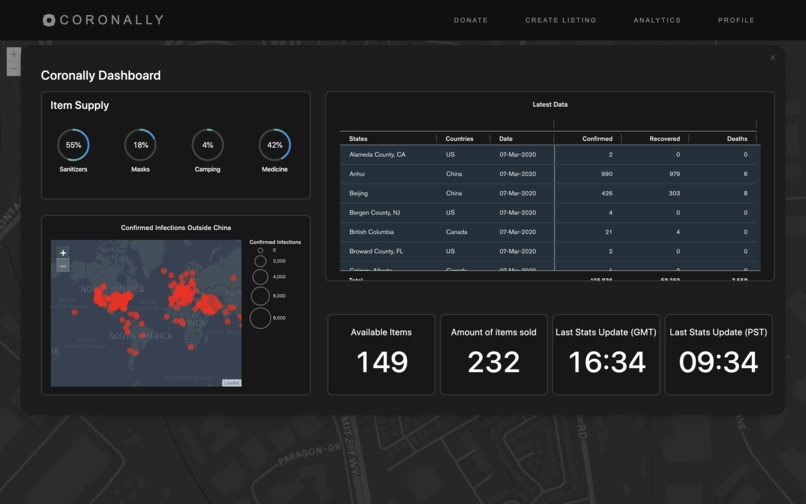The width and height of the screenshot is (806, 504).
Task: Select the Beijing row
Action: click(x=550, y=193)
